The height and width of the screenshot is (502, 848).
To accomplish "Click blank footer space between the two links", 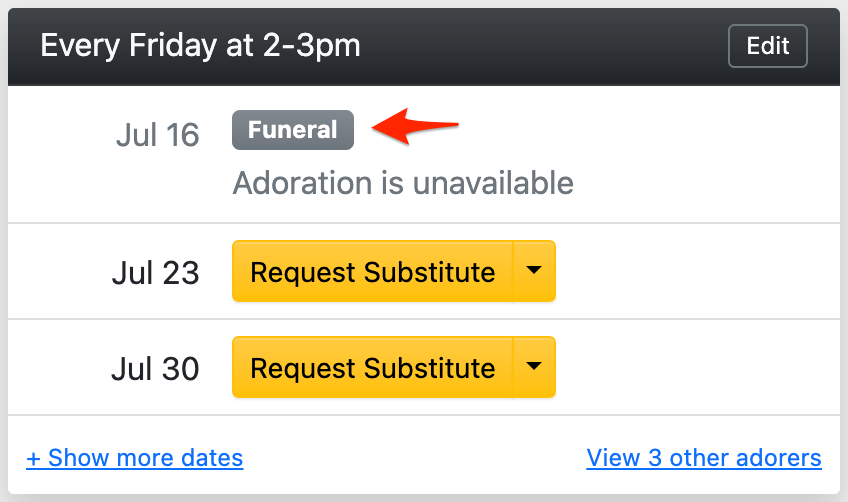I will pos(415,459).
